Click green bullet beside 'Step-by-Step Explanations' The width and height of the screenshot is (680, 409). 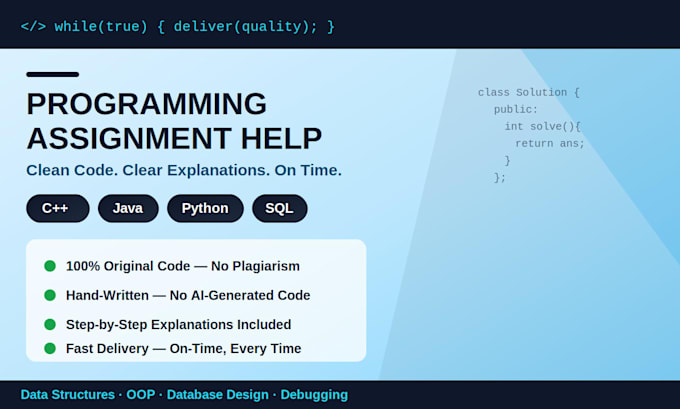point(50,324)
